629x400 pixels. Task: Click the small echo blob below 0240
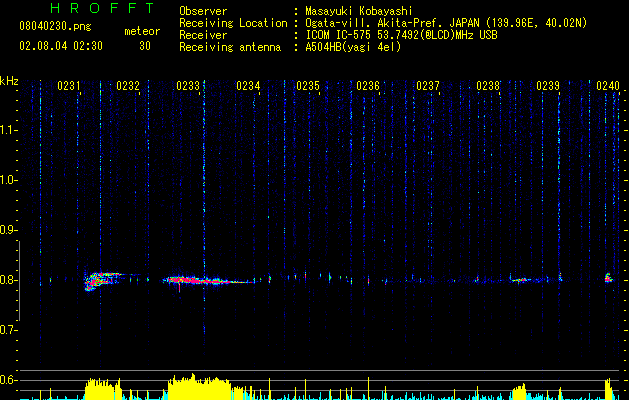pos(609,278)
